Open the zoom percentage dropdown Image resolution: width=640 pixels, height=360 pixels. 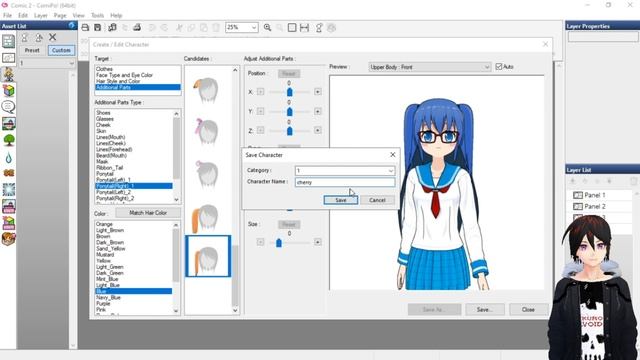(254, 28)
